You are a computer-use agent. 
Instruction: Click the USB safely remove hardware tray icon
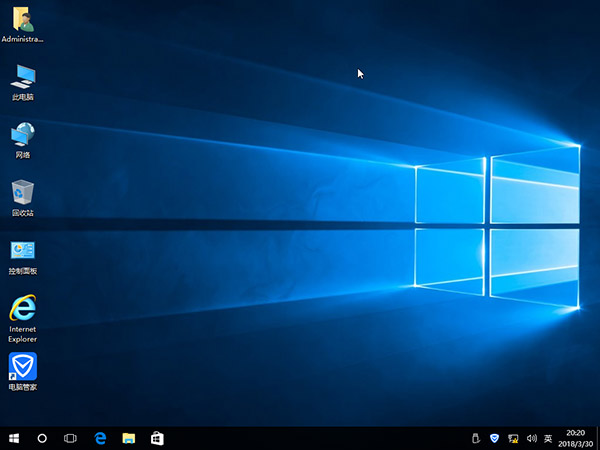coord(476,438)
